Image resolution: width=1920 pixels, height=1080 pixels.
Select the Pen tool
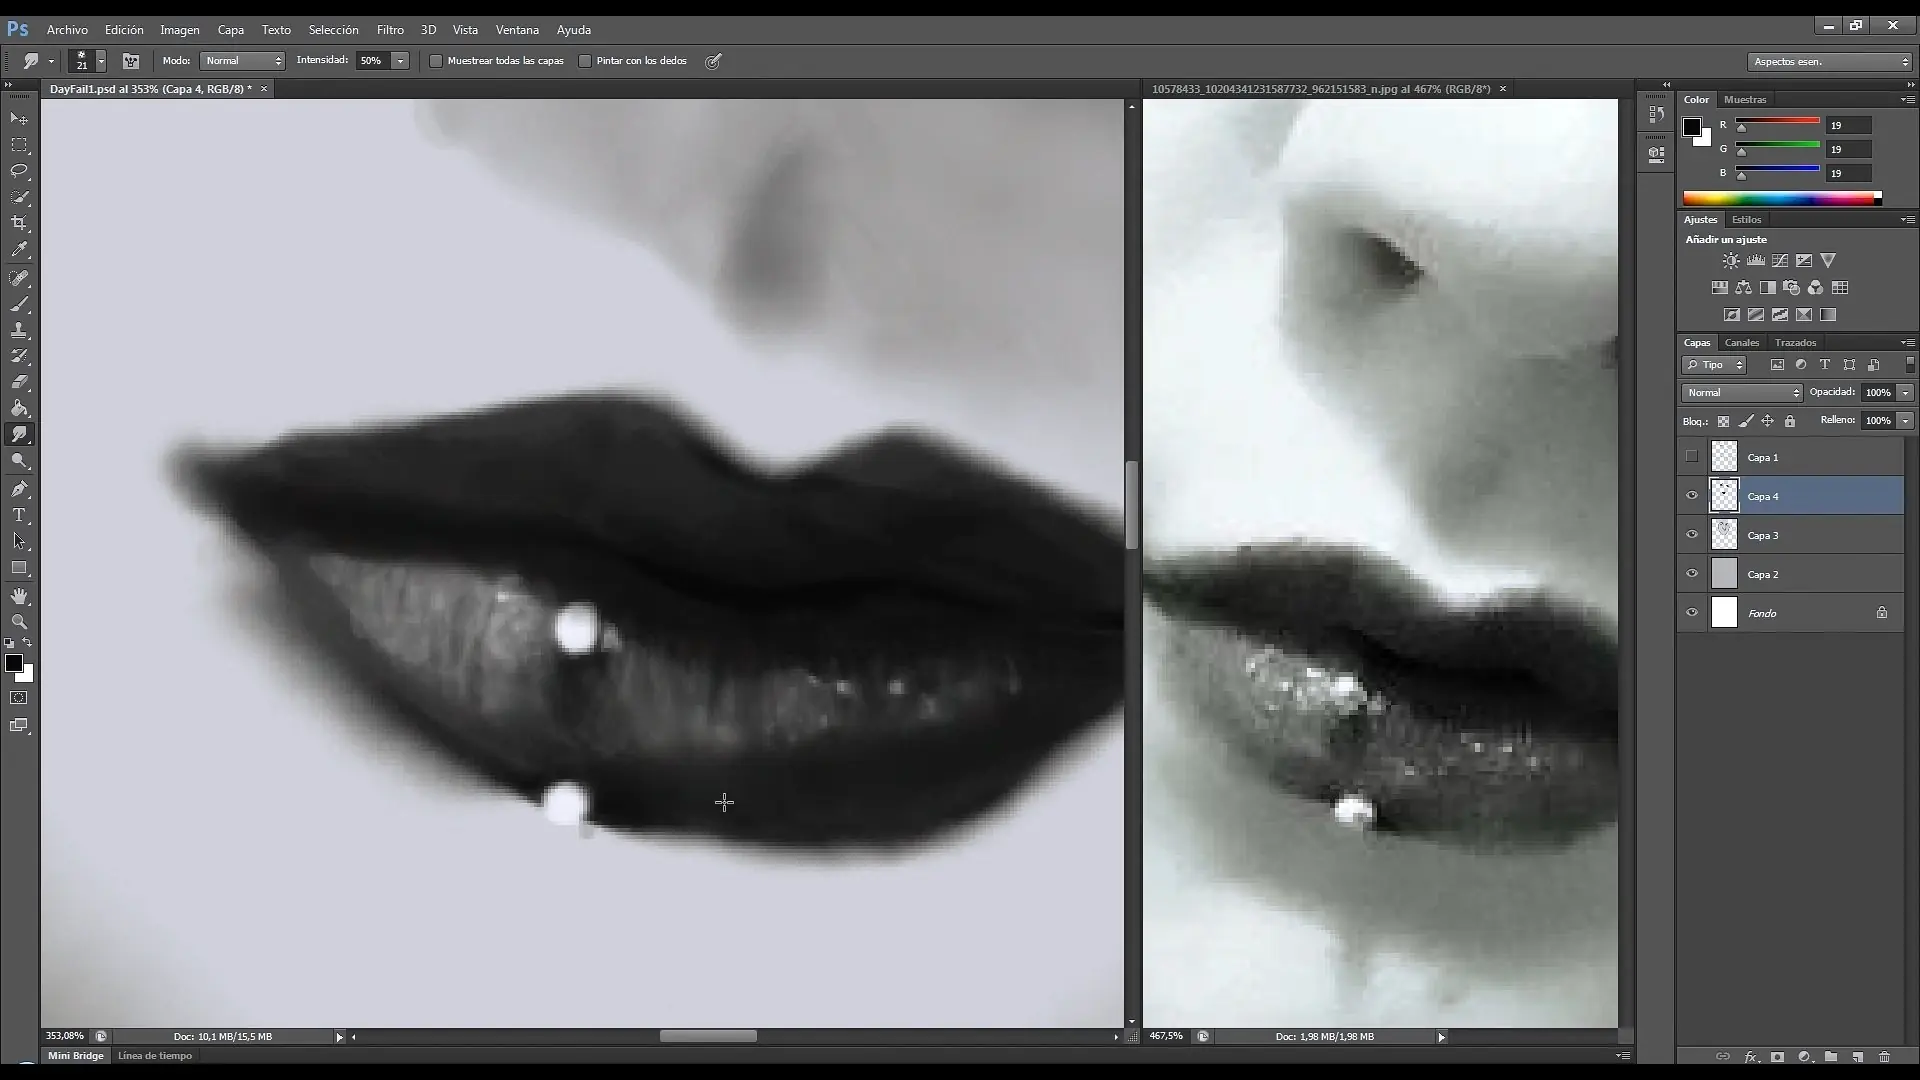click(x=19, y=489)
